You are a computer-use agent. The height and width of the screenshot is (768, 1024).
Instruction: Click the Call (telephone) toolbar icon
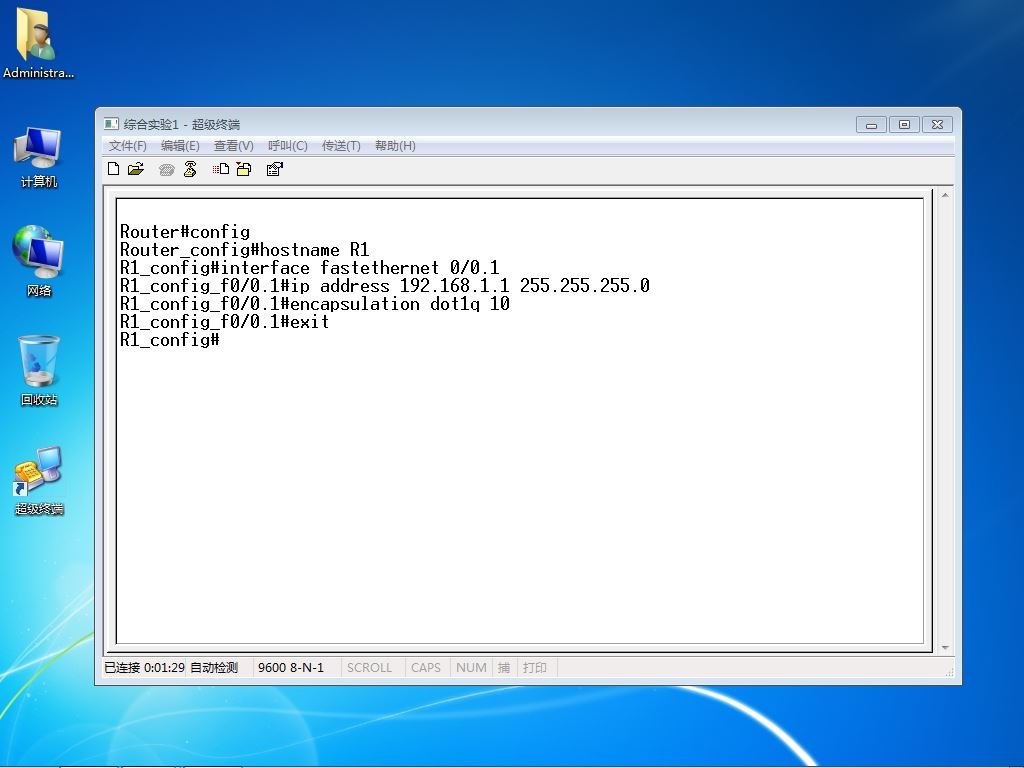pyautogui.click(x=167, y=170)
